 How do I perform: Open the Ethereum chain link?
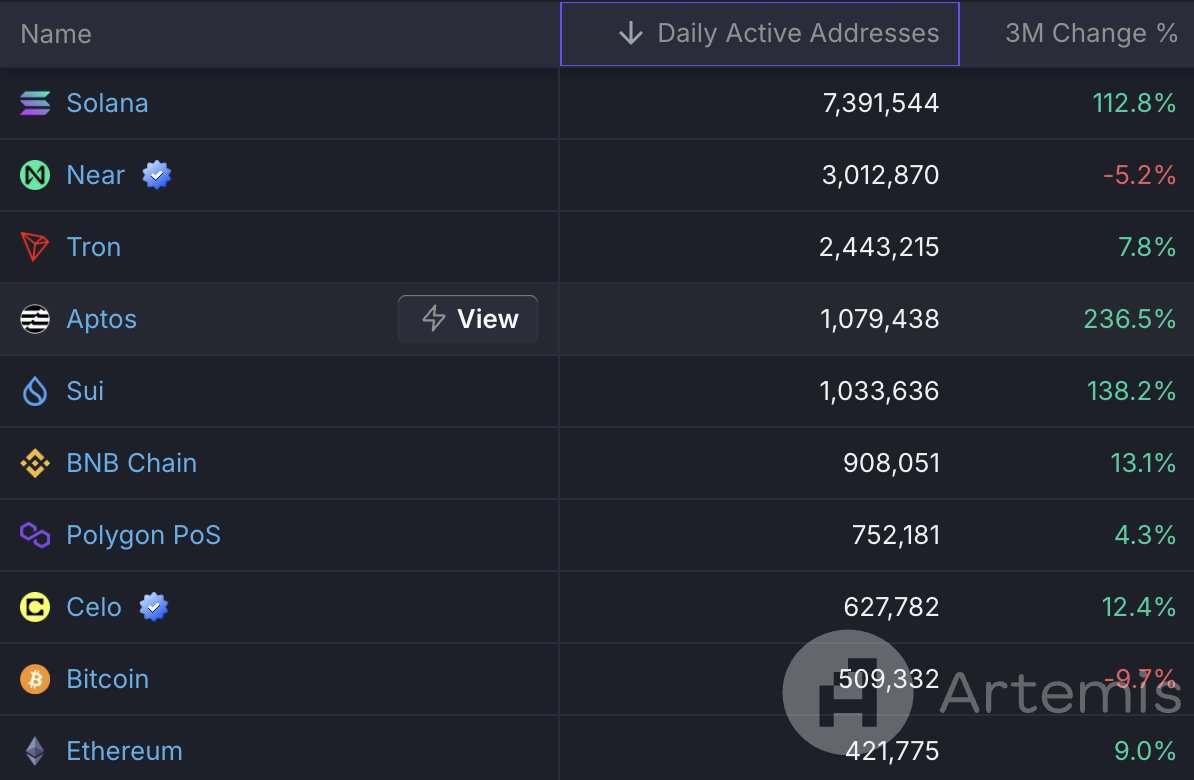124,751
